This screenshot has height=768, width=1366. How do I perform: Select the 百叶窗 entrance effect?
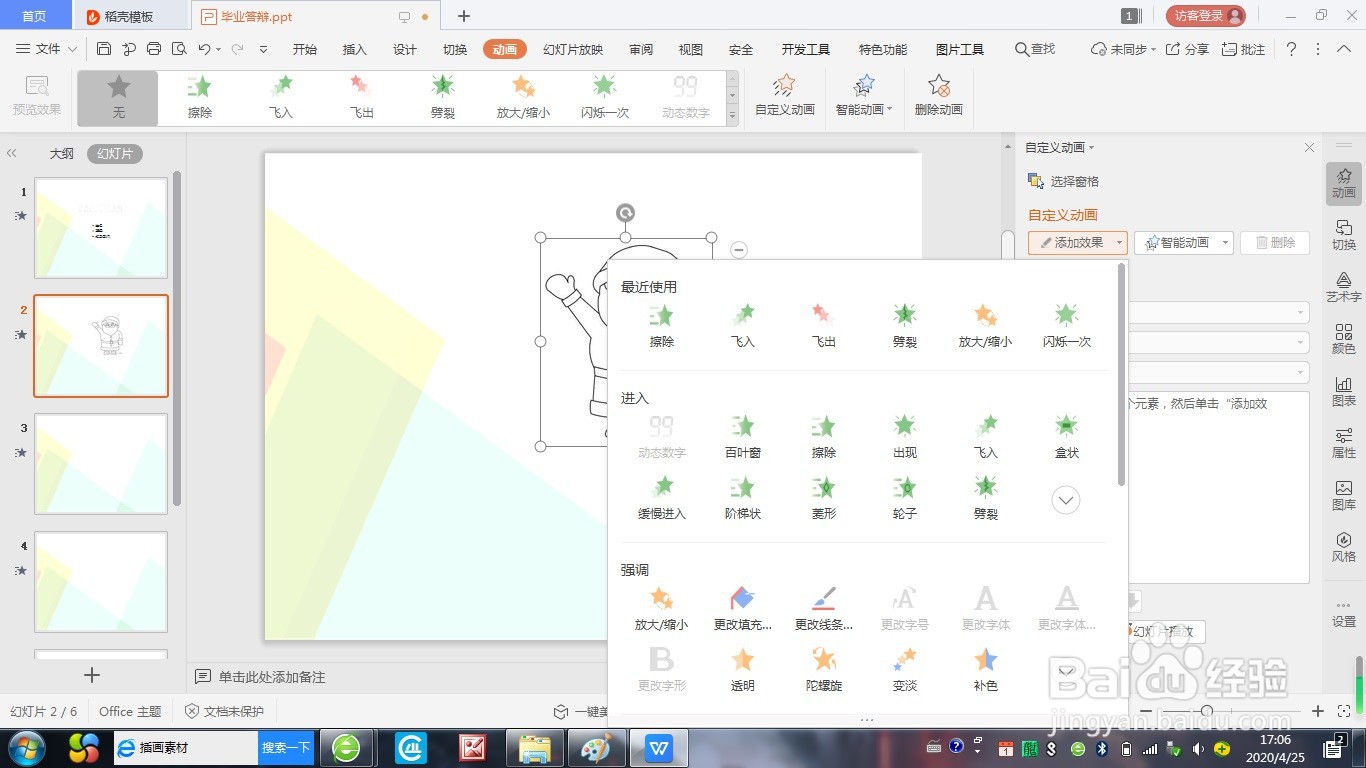[742, 434]
